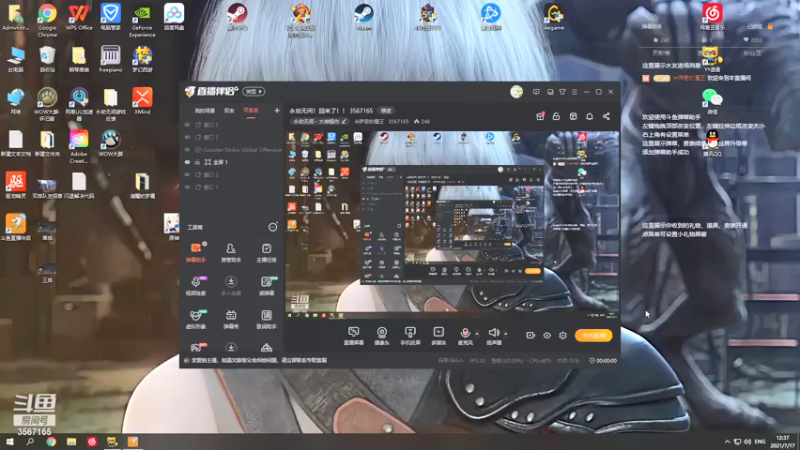
Task: Toggle the preview eye icon in bottom bar
Action: click(x=546, y=335)
